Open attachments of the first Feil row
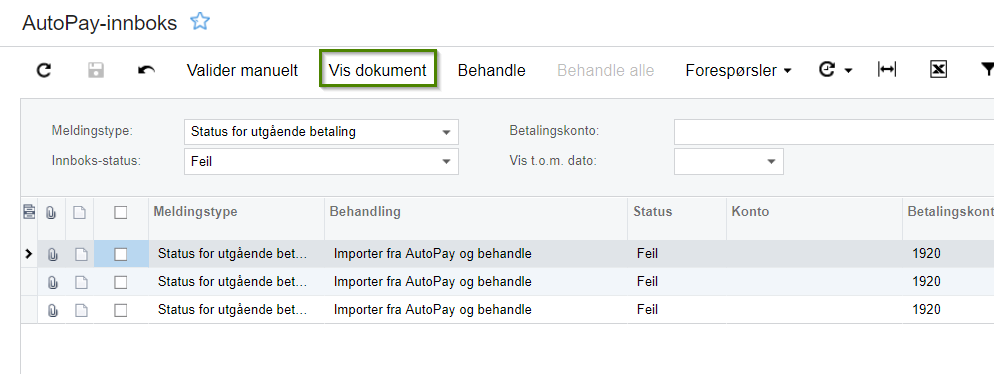 click(53, 255)
